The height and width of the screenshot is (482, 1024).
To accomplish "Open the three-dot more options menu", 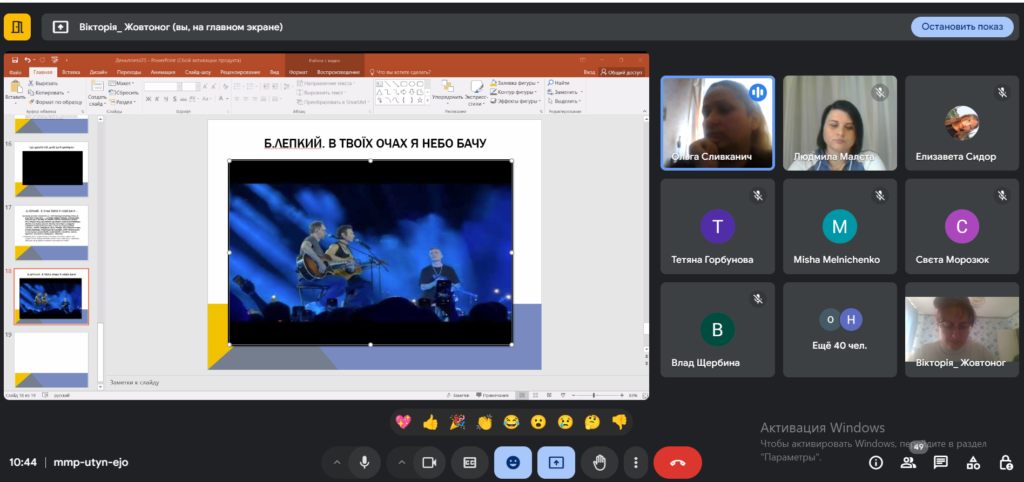I will 635,462.
